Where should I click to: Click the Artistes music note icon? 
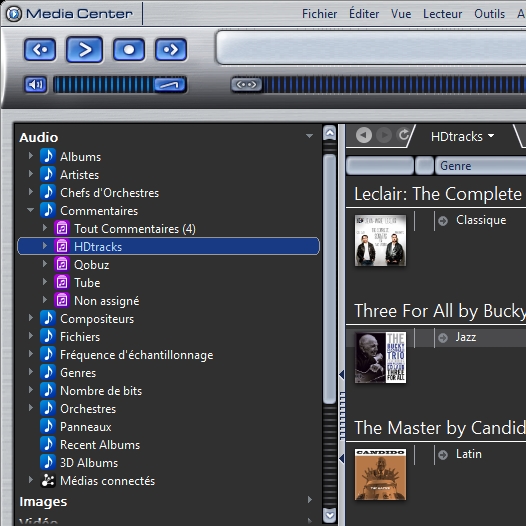[48, 174]
